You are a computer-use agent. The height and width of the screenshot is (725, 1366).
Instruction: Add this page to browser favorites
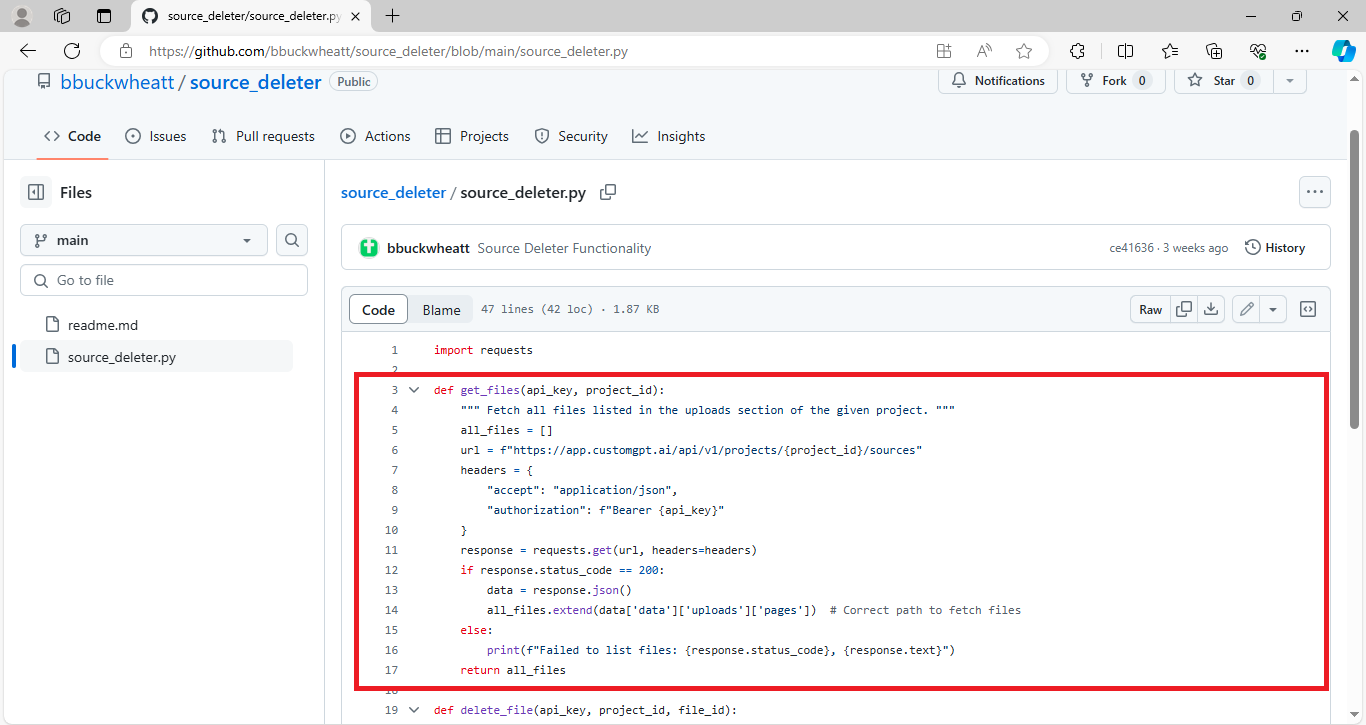pos(1025,50)
